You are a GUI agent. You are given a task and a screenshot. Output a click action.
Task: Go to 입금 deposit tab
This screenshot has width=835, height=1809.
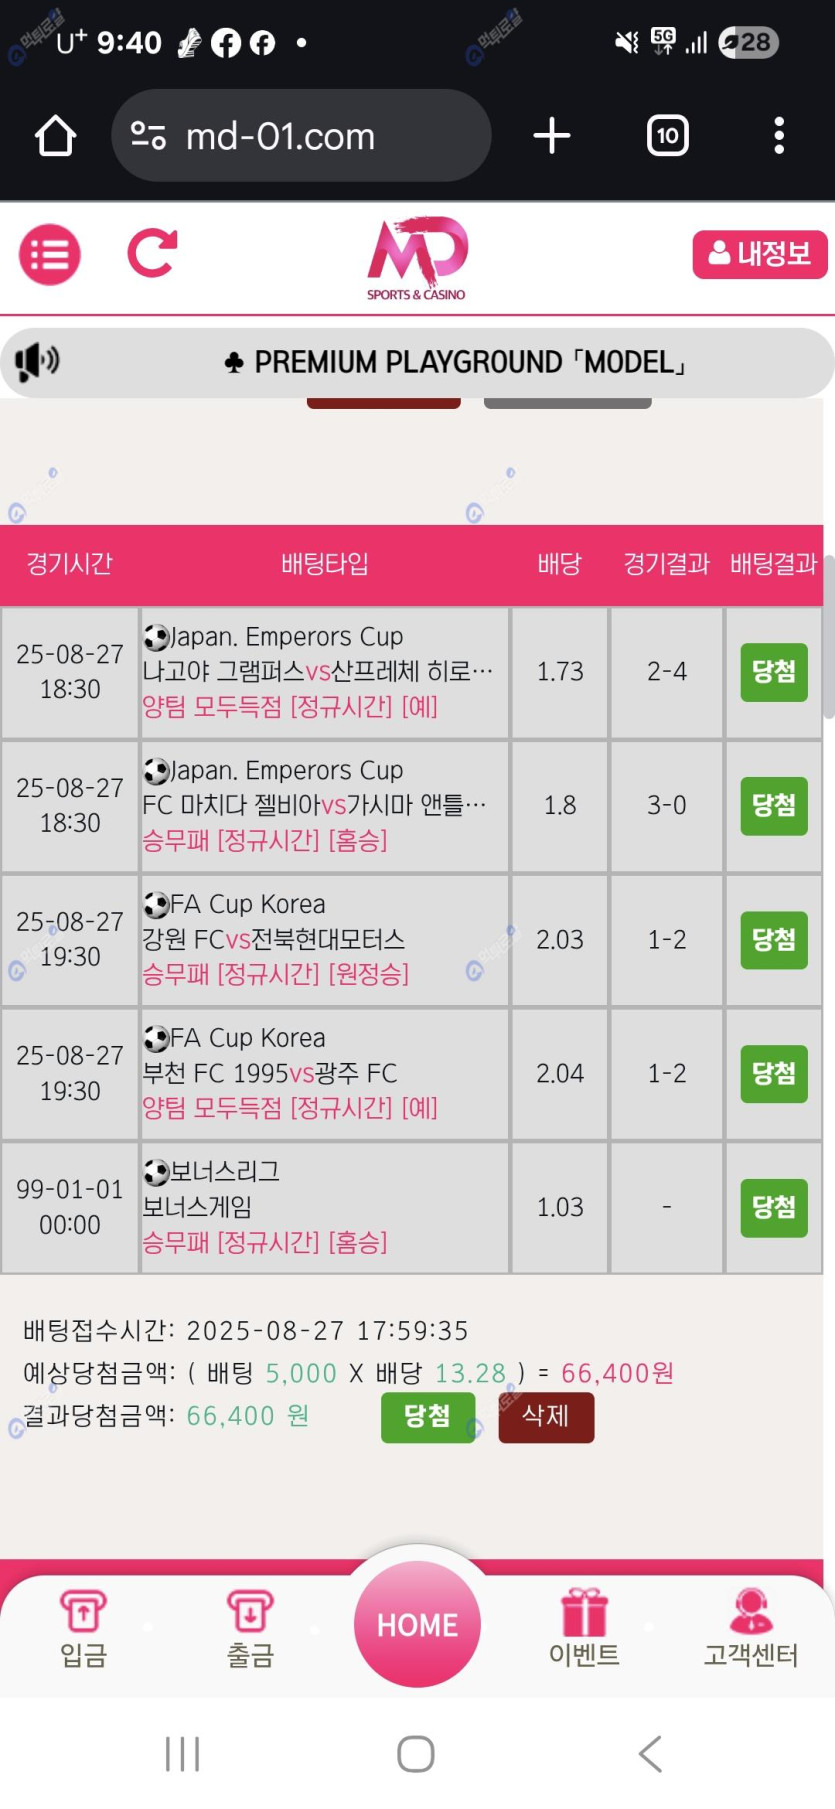pyautogui.click(x=83, y=1628)
